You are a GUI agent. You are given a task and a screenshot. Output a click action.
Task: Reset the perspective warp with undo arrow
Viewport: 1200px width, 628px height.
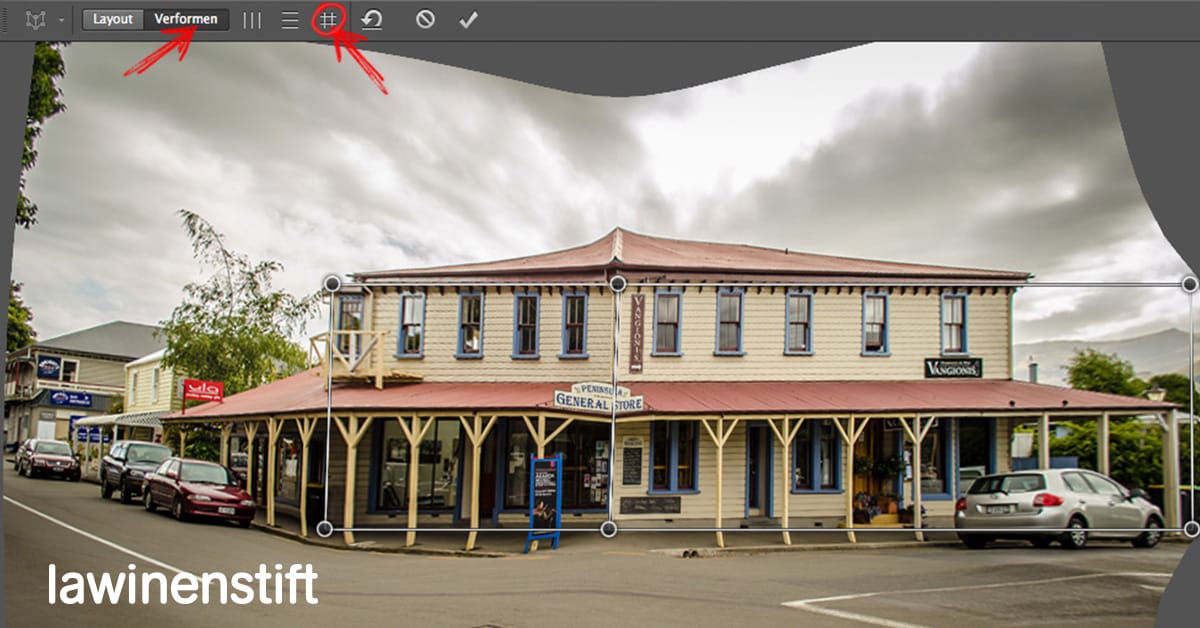pos(372,20)
